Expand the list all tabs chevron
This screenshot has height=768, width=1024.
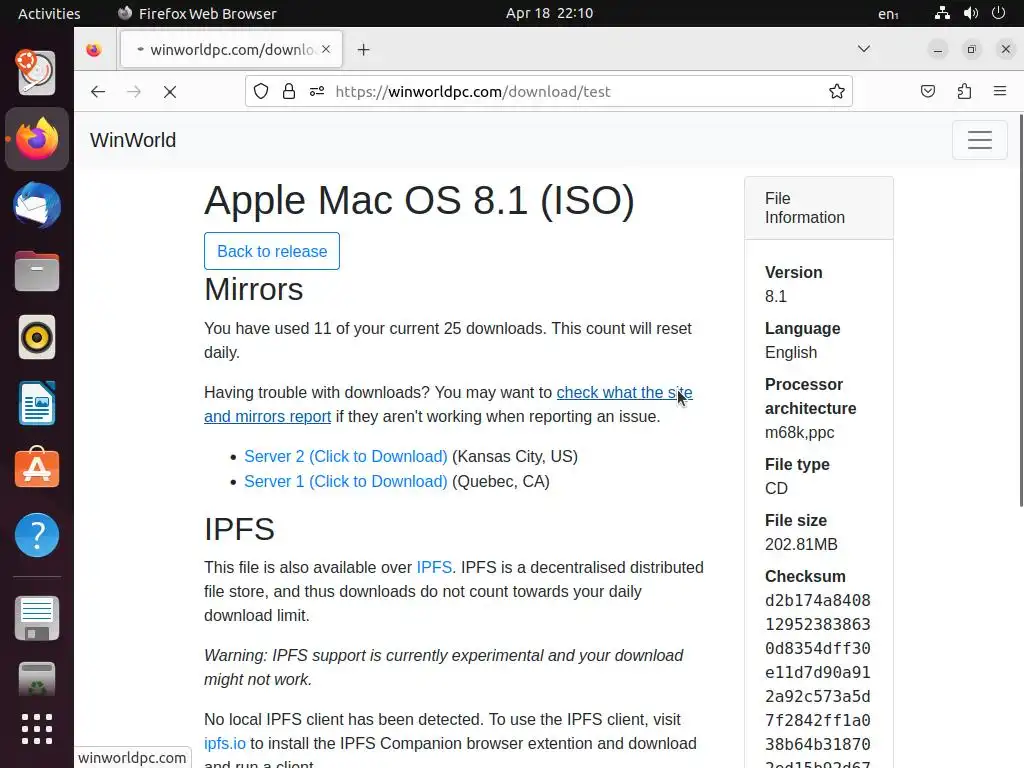click(x=863, y=49)
